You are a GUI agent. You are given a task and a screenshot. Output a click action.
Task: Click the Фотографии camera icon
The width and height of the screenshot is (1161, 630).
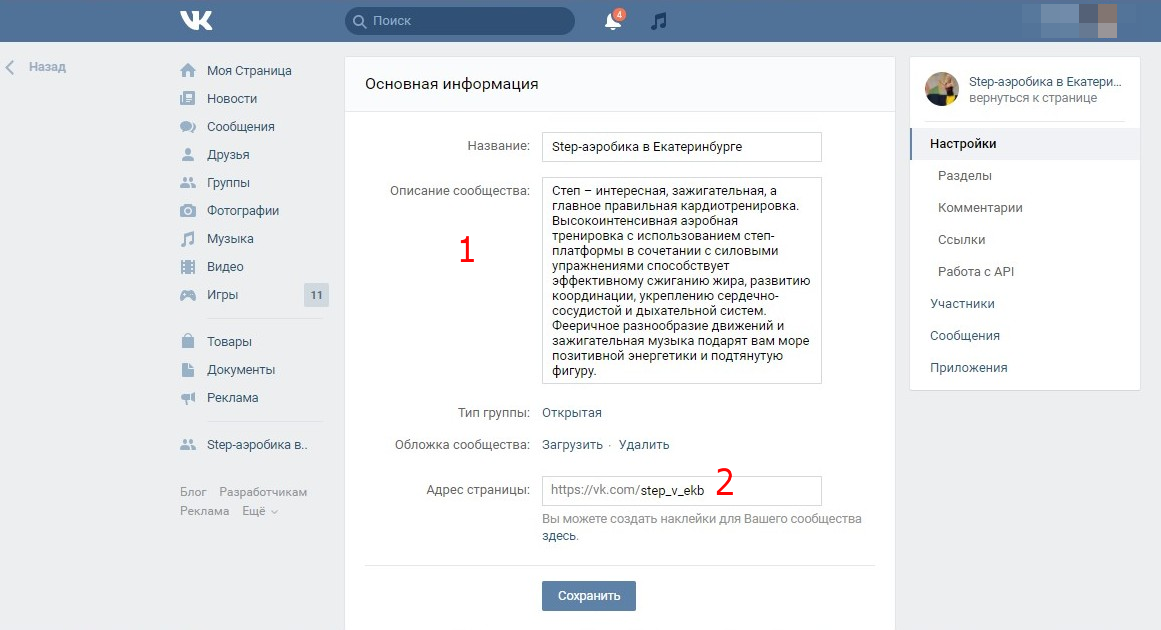187,211
